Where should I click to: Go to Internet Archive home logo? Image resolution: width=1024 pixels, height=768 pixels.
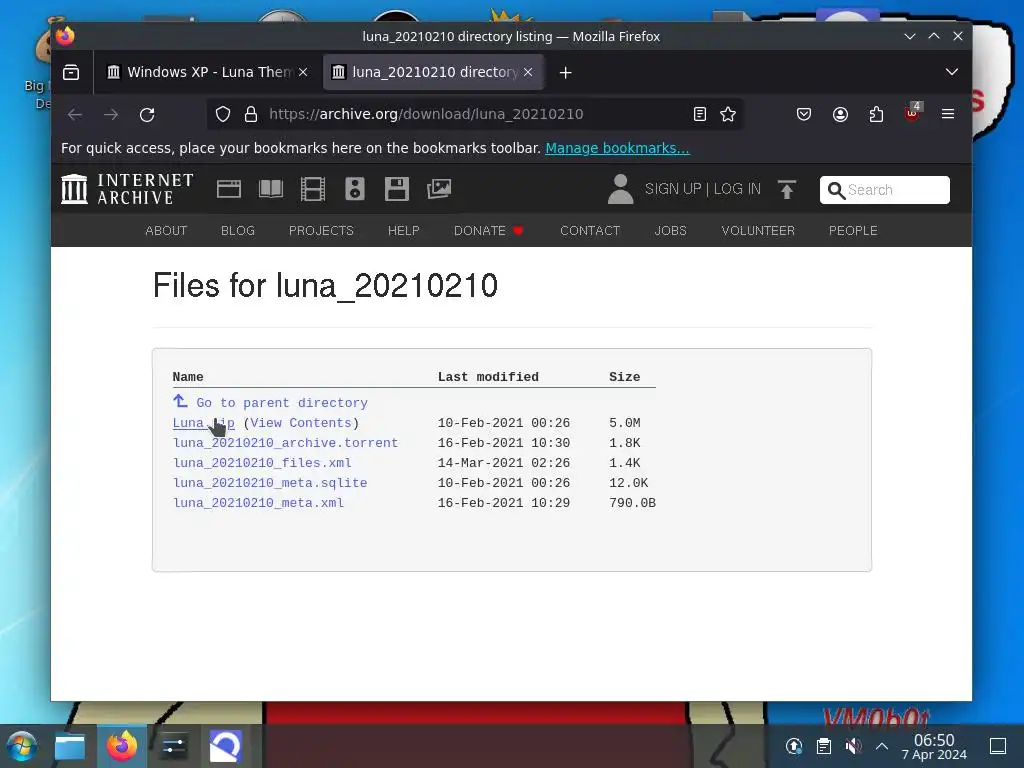[127, 189]
